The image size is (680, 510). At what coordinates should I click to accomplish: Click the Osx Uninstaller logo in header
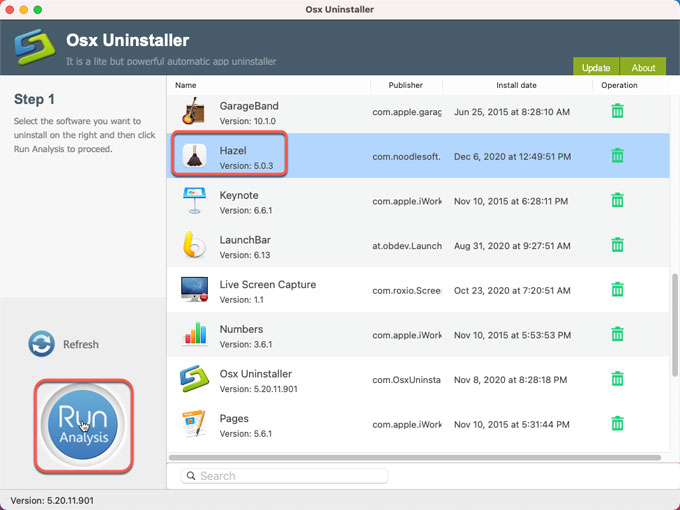(35, 47)
